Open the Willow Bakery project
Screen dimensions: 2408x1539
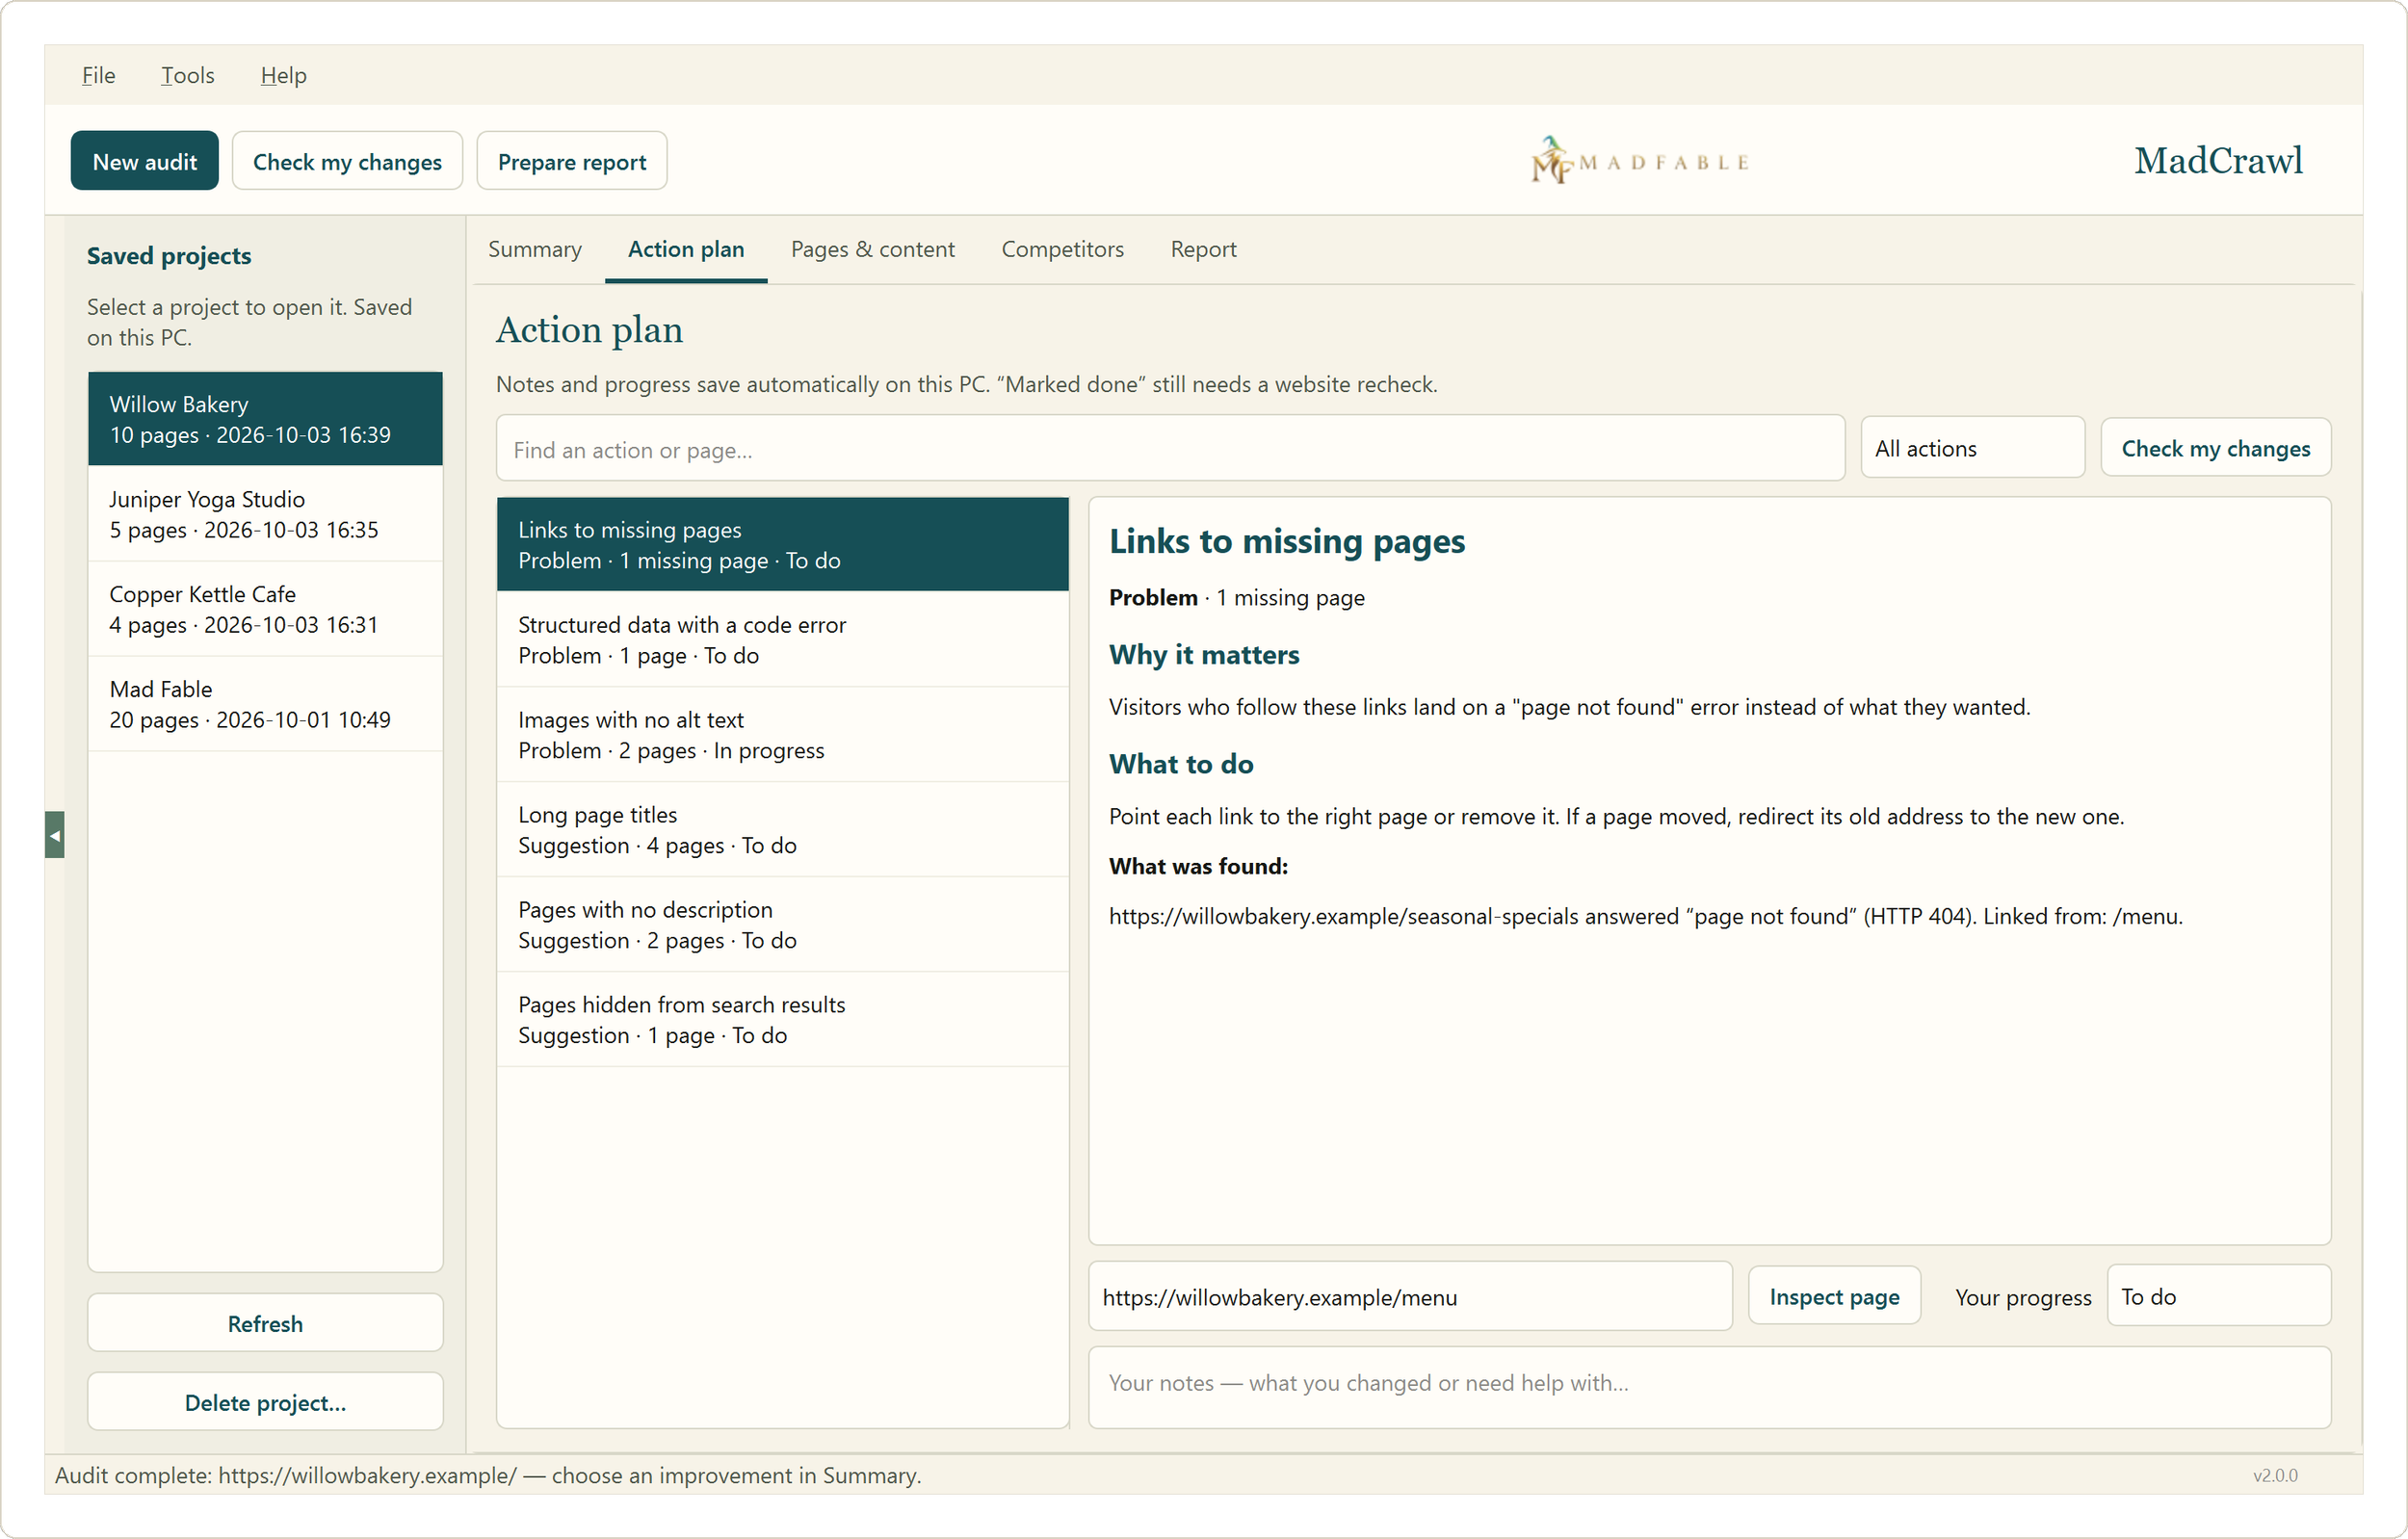pyautogui.click(x=265, y=419)
